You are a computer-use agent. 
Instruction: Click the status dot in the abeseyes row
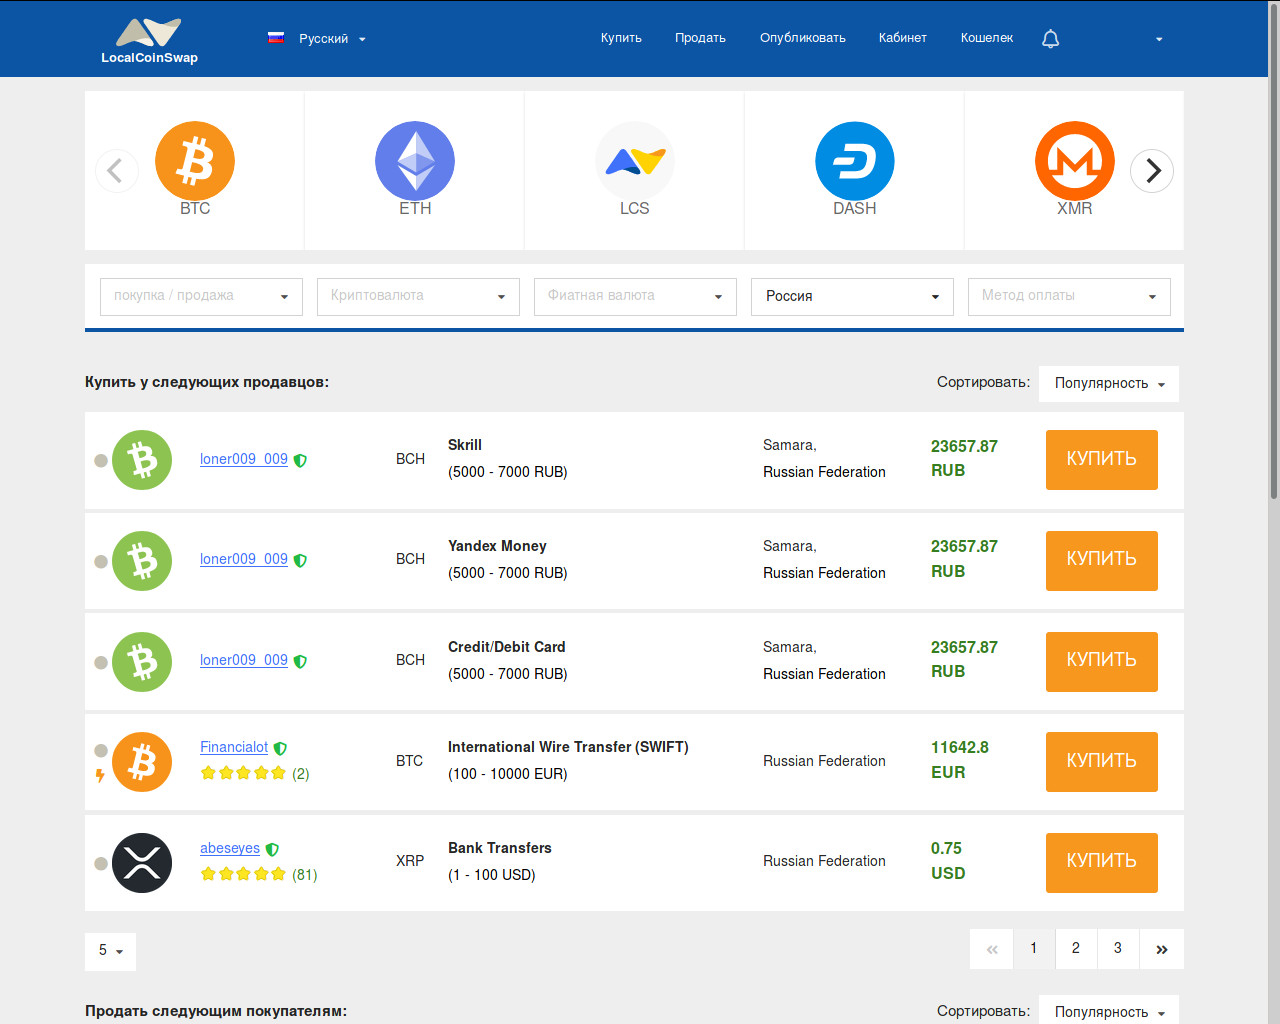click(101, 864)
